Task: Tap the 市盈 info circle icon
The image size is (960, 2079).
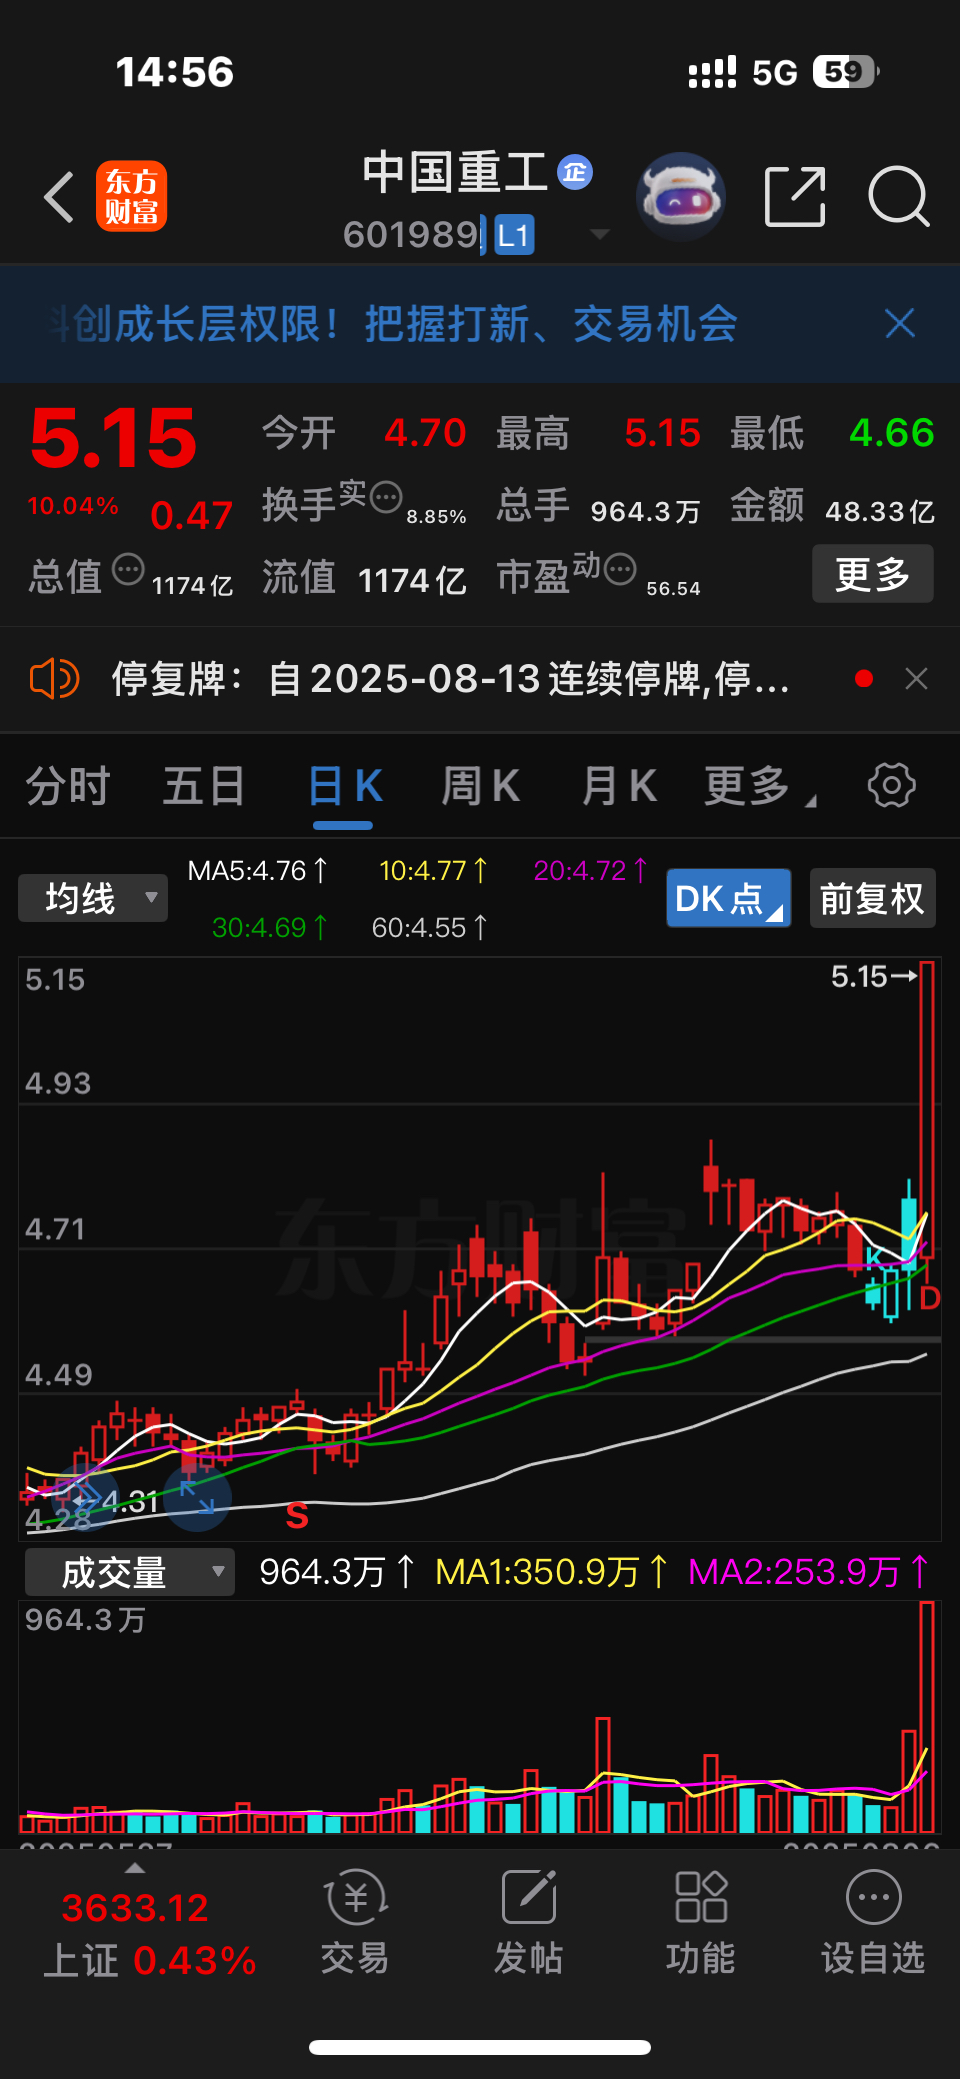Action: [620, 569]
